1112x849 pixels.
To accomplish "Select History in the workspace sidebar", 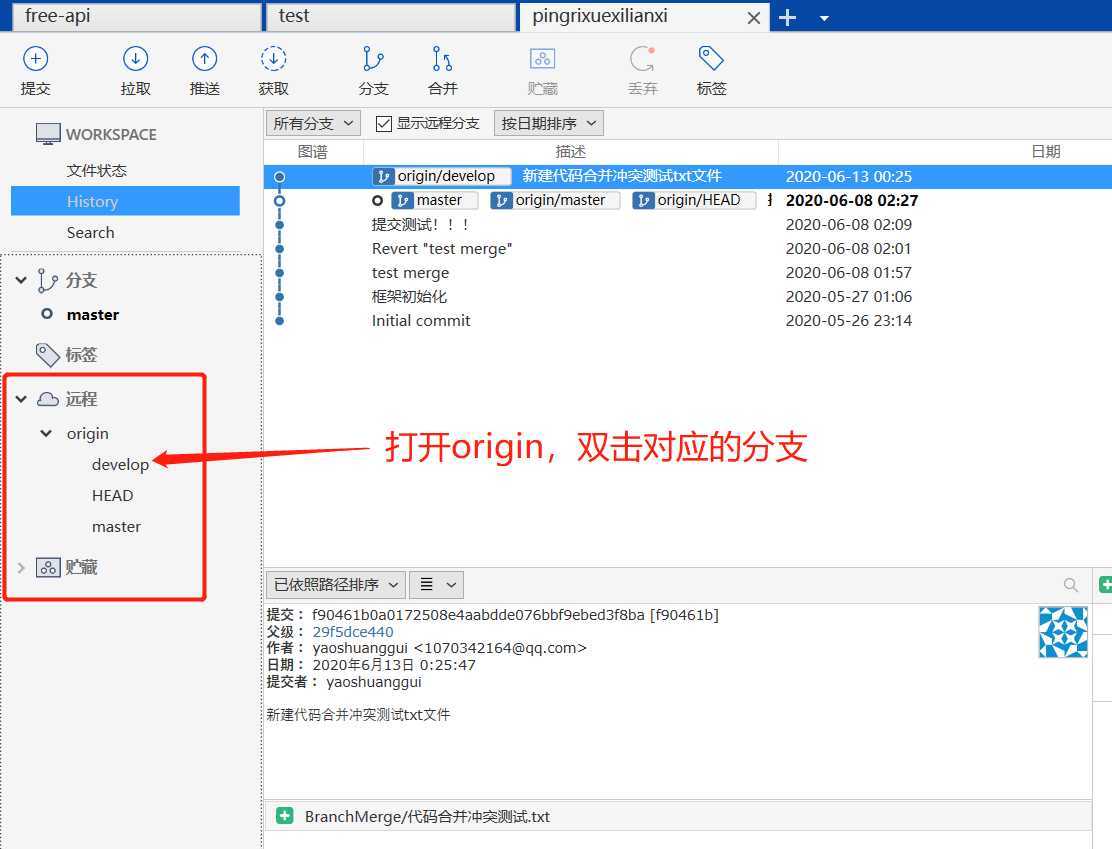I will tap(126, 201).
